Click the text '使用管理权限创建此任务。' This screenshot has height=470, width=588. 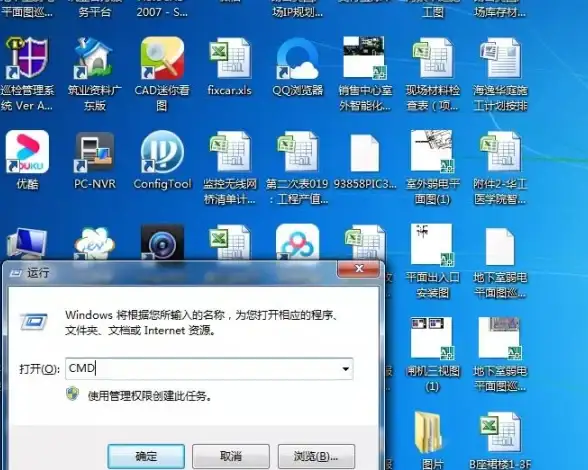click(x=150, y=396)
